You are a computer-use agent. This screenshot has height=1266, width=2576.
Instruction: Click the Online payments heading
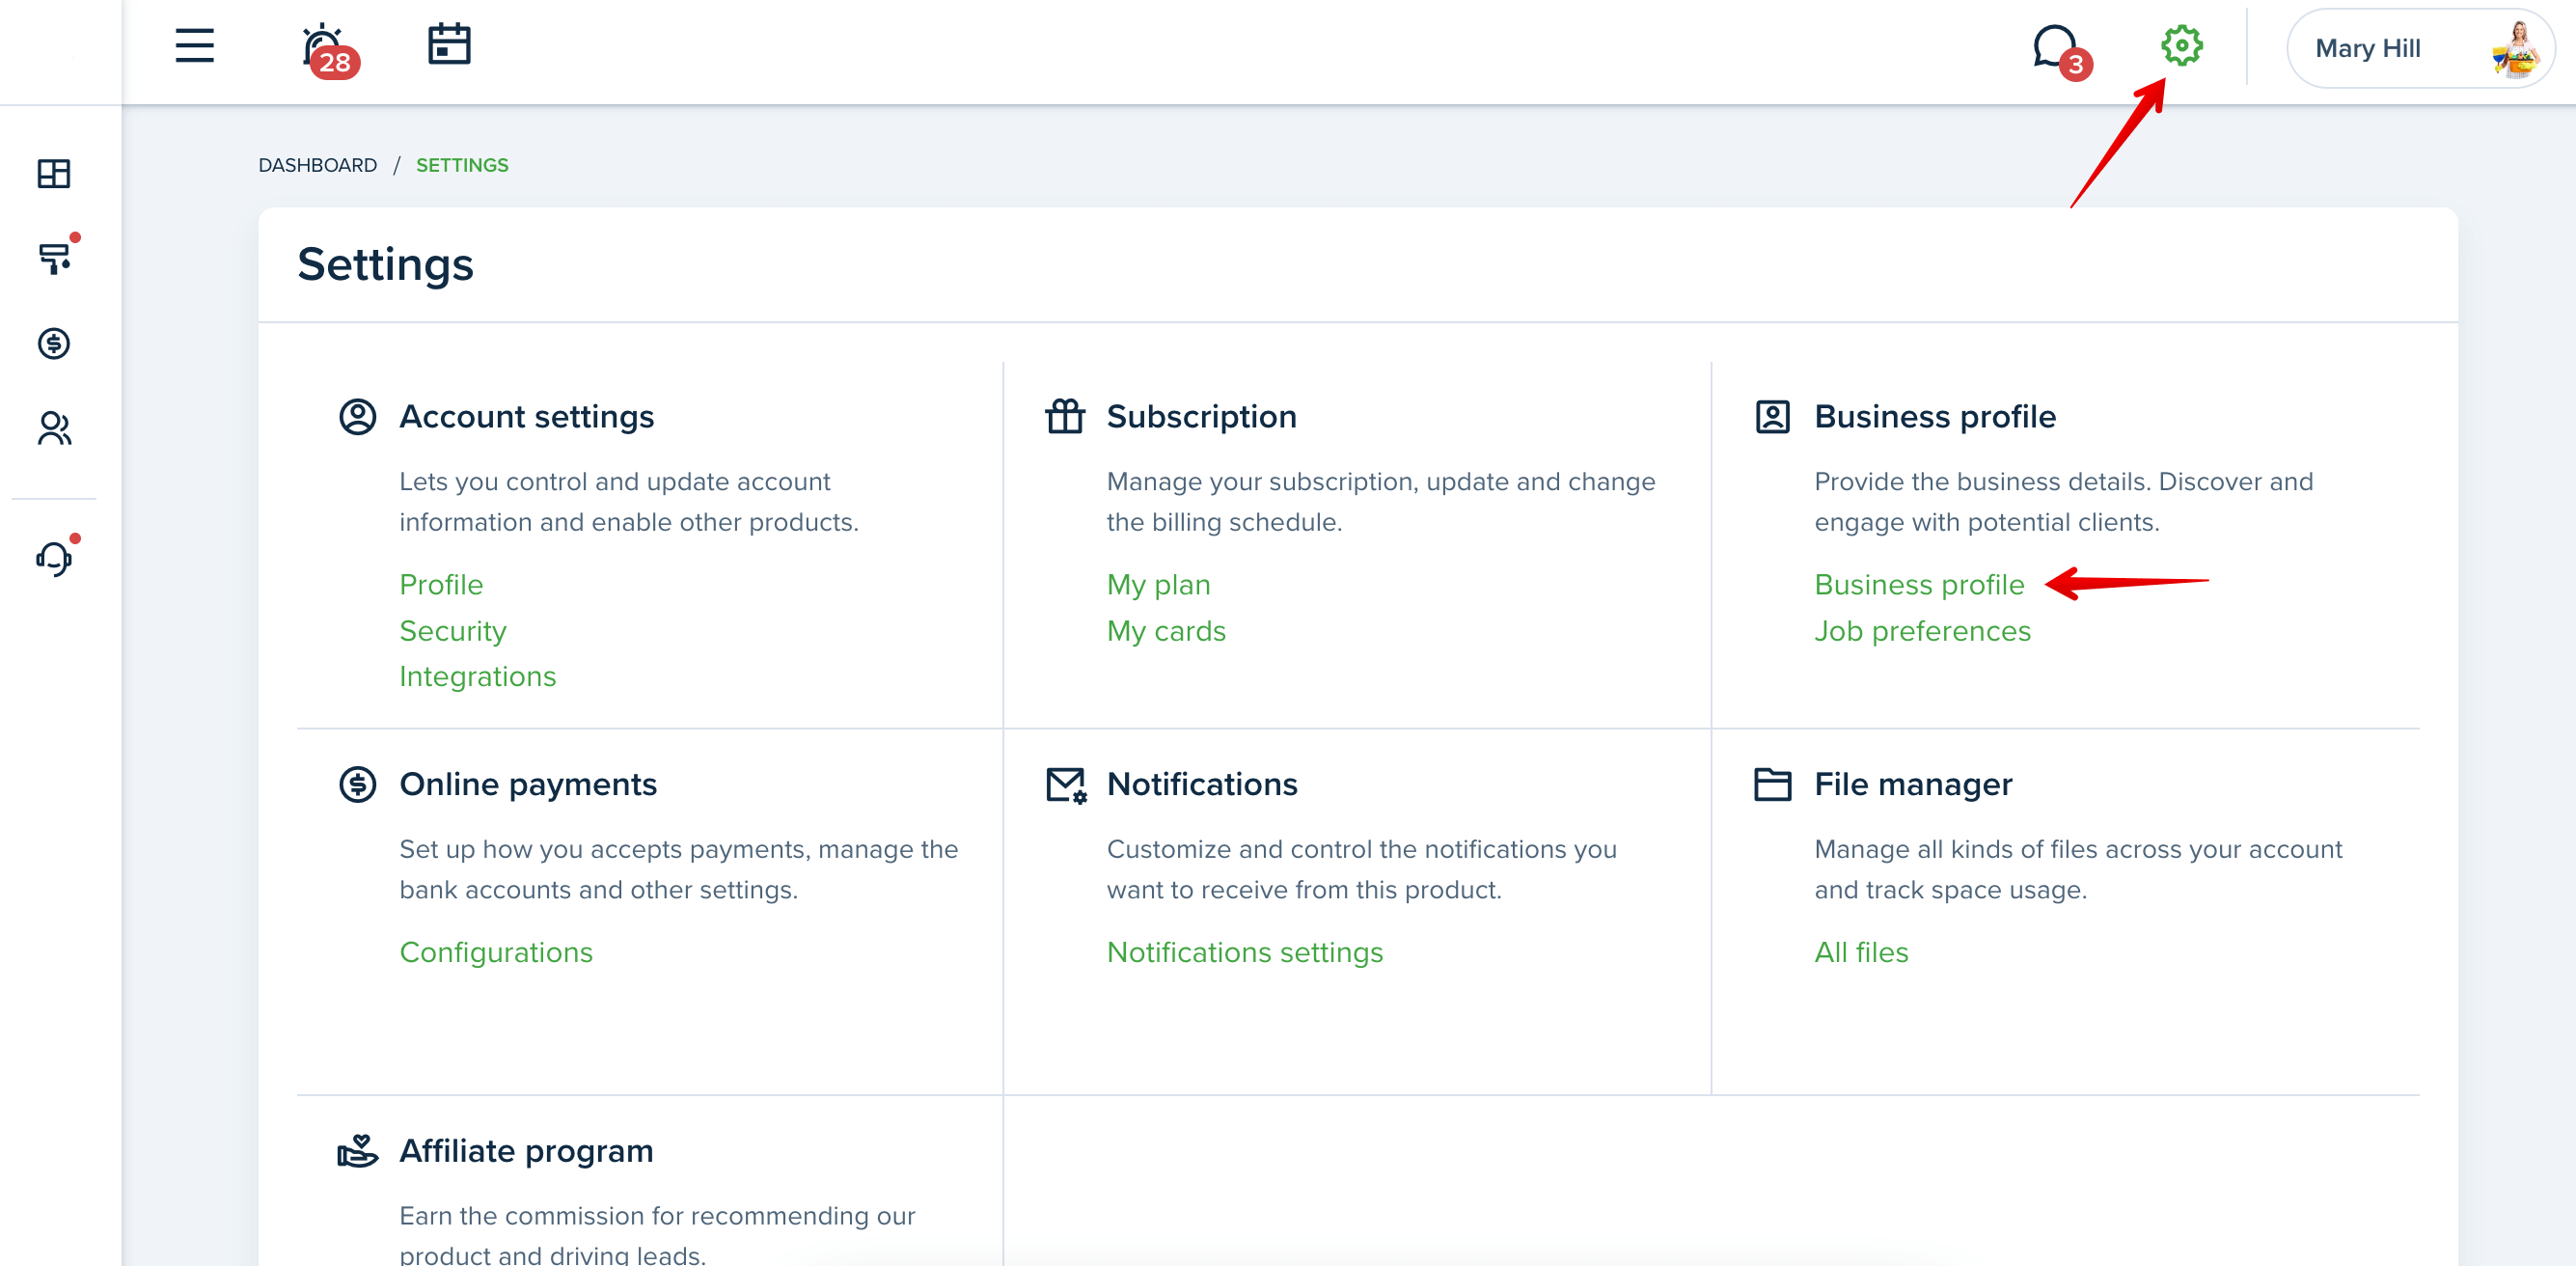coord(528,784)
